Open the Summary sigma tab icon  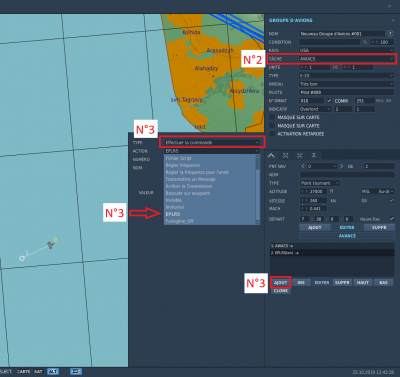314,155
